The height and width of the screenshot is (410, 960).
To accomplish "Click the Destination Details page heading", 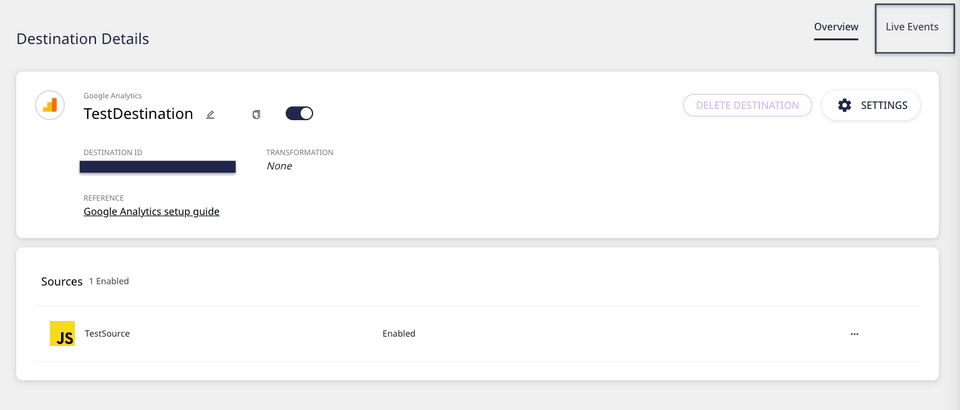I will pos(83,39).
